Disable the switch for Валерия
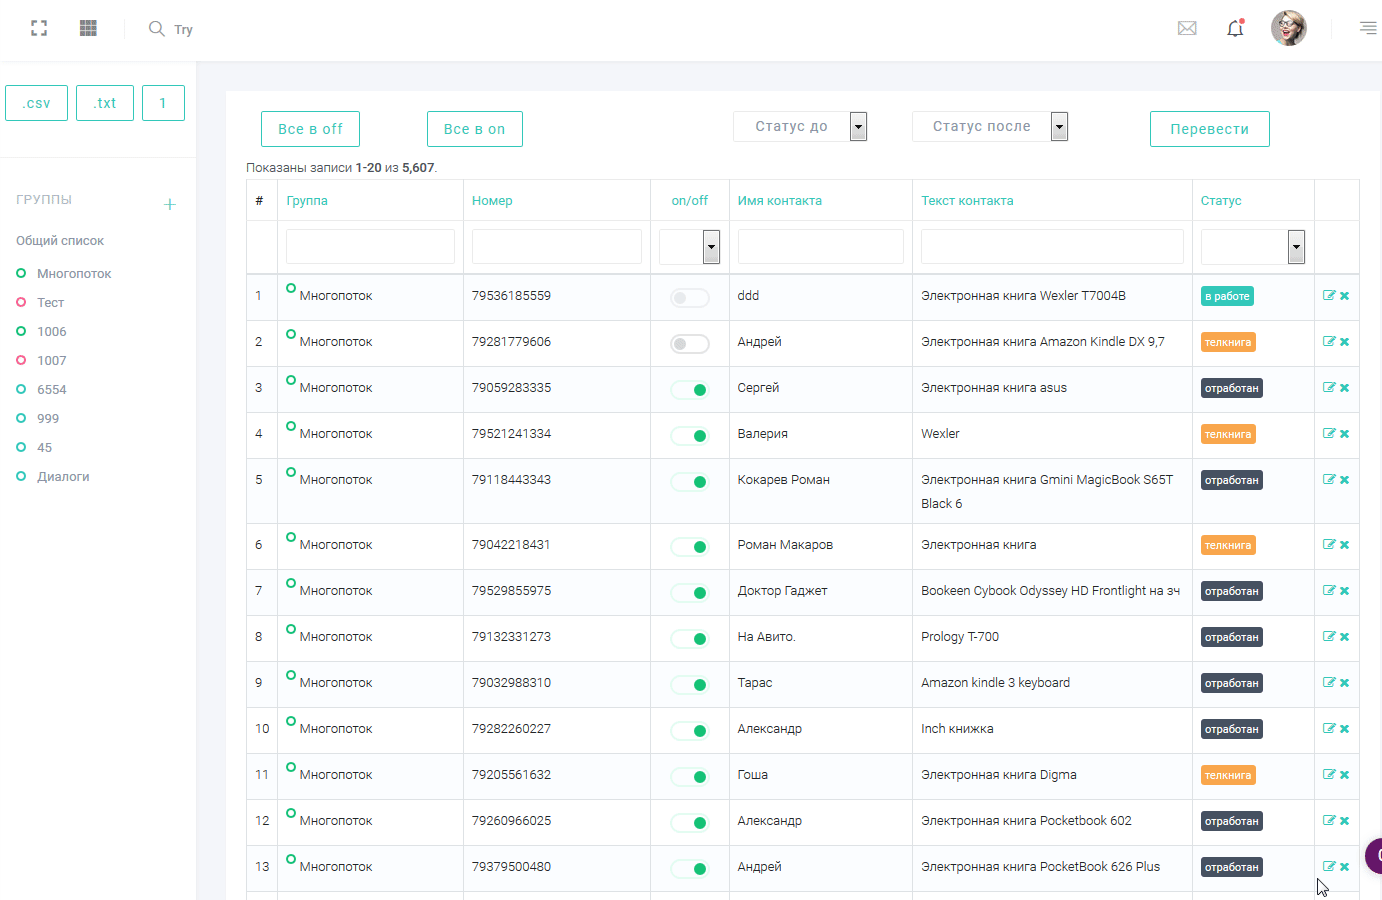Viewport: 1382px width, 900px height. coord(690,435)
